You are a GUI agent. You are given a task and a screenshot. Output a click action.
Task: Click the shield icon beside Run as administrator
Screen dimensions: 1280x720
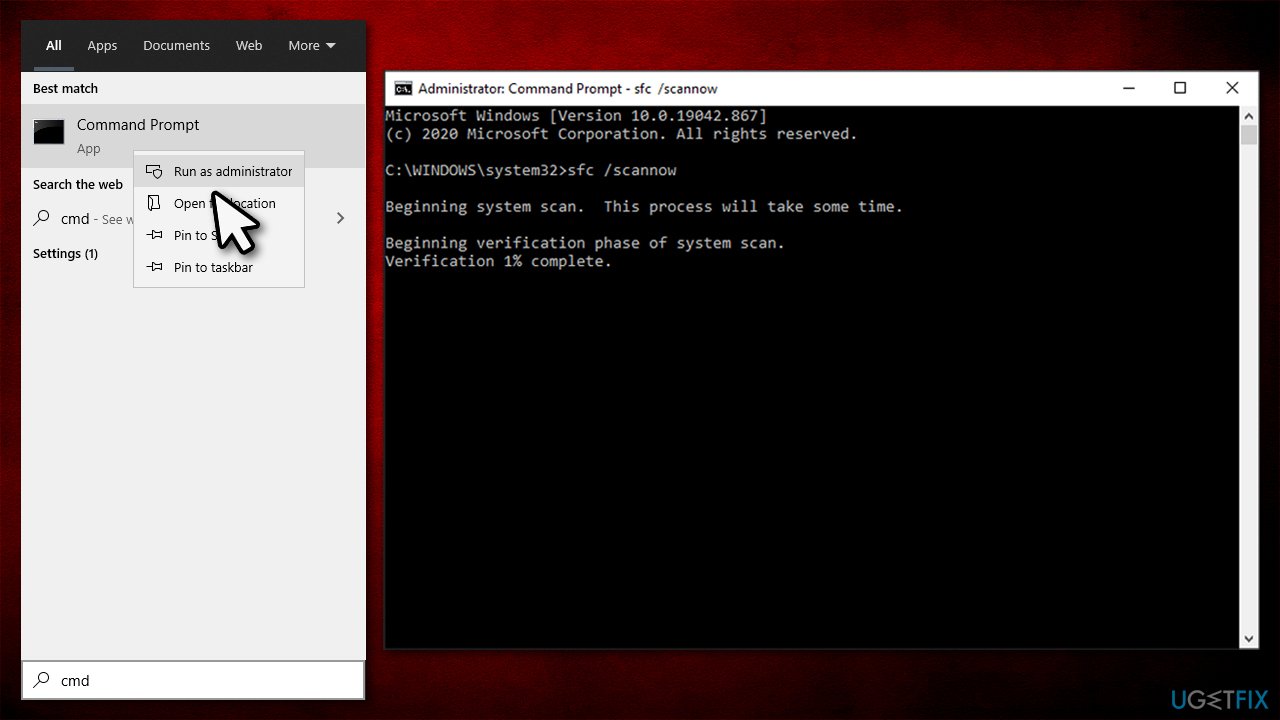pos(154,171)
